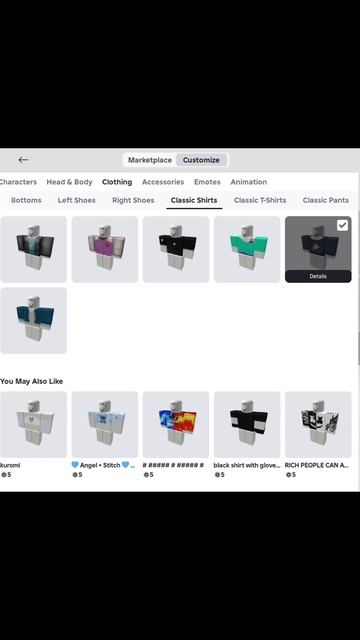Select the Customize toggle tab

point(201,160)
